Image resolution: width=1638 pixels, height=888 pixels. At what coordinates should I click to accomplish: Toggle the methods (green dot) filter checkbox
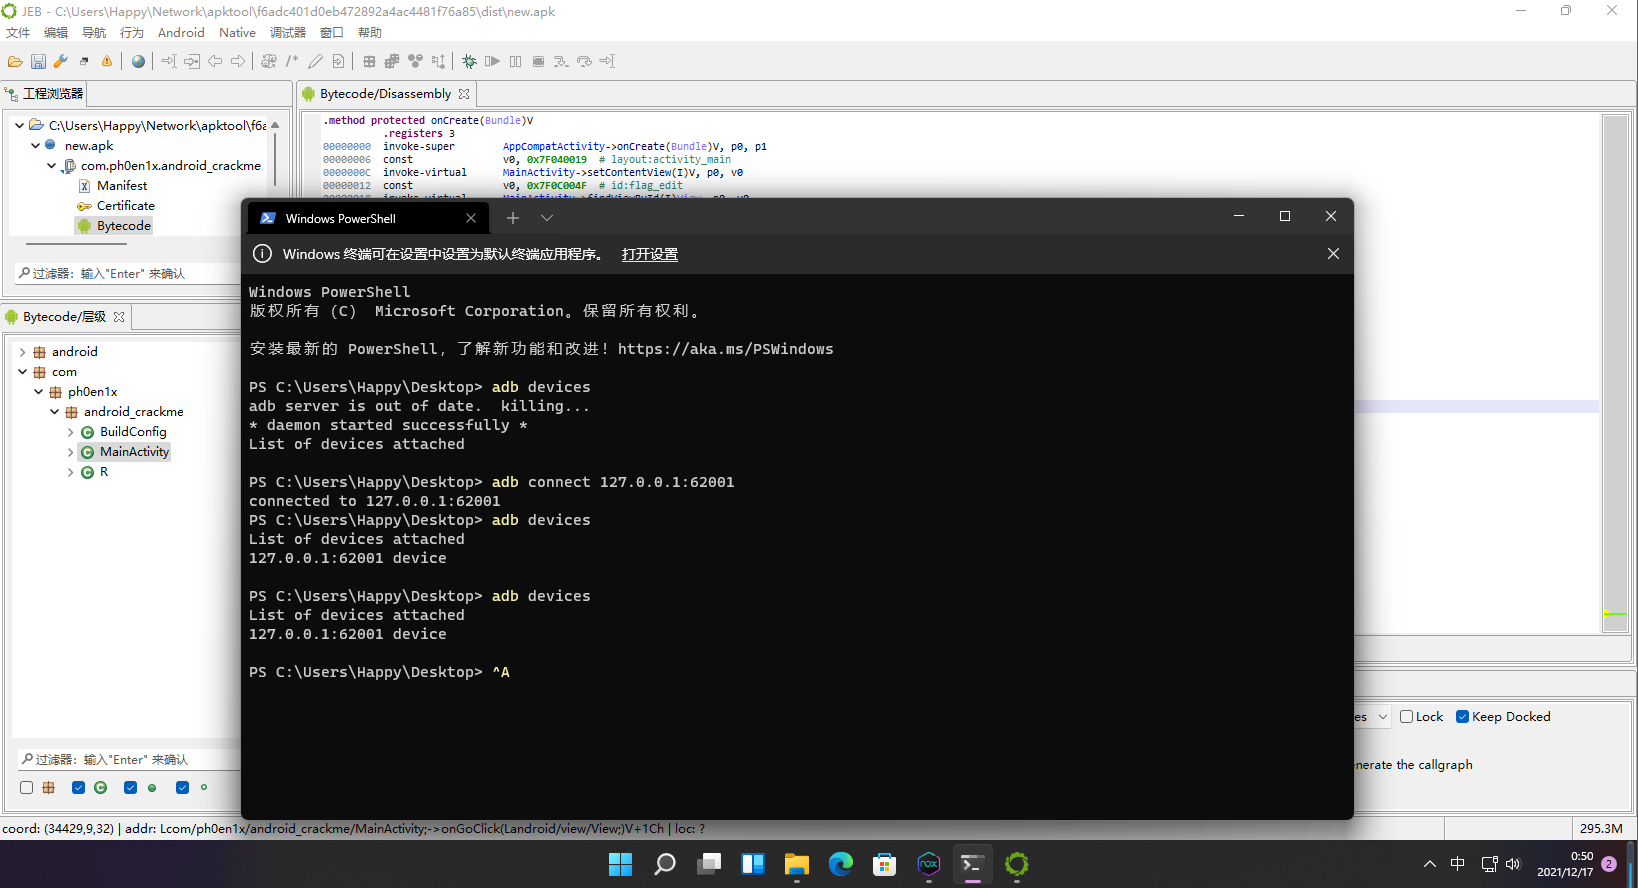[x=130, y=788]
